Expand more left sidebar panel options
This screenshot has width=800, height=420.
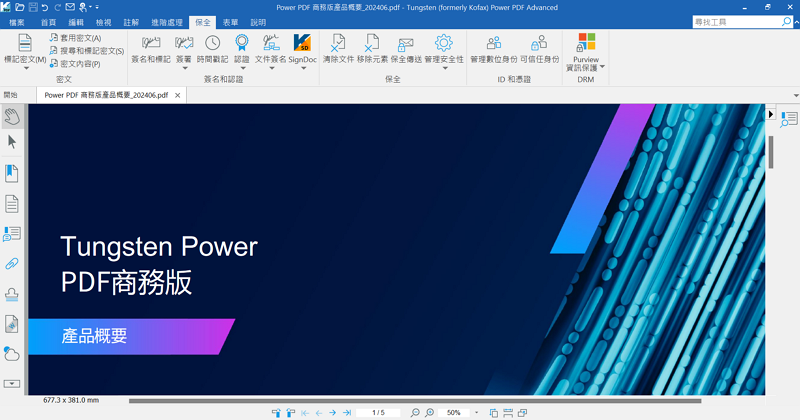click(x=12, y=383)
